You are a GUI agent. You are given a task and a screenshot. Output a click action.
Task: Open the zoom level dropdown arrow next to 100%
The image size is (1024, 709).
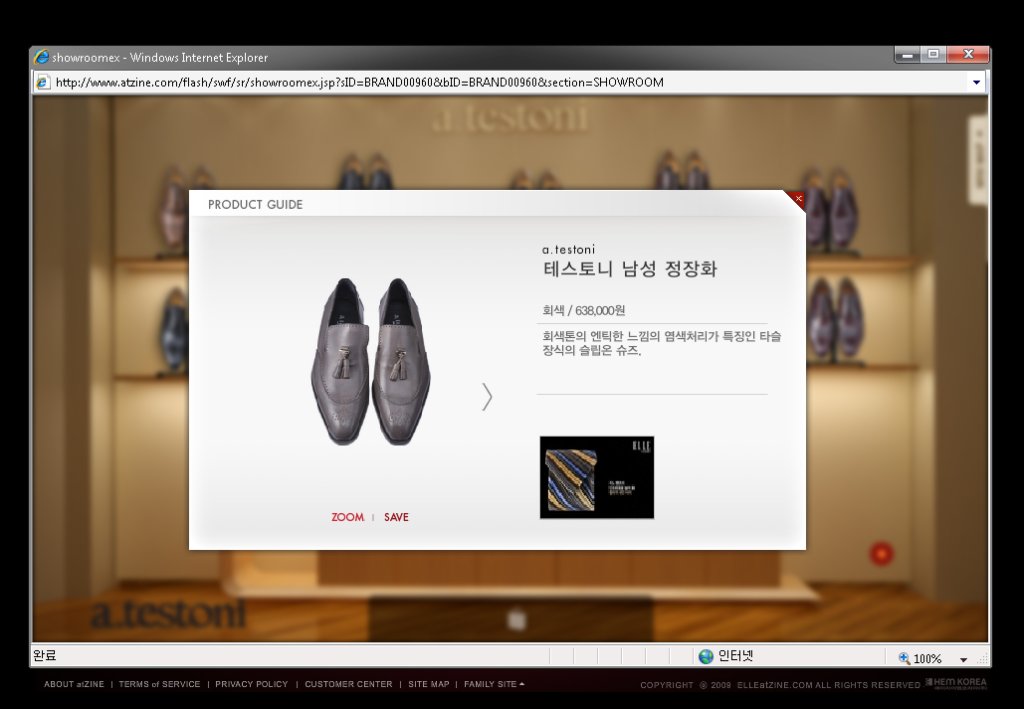[x=963, y=659]
